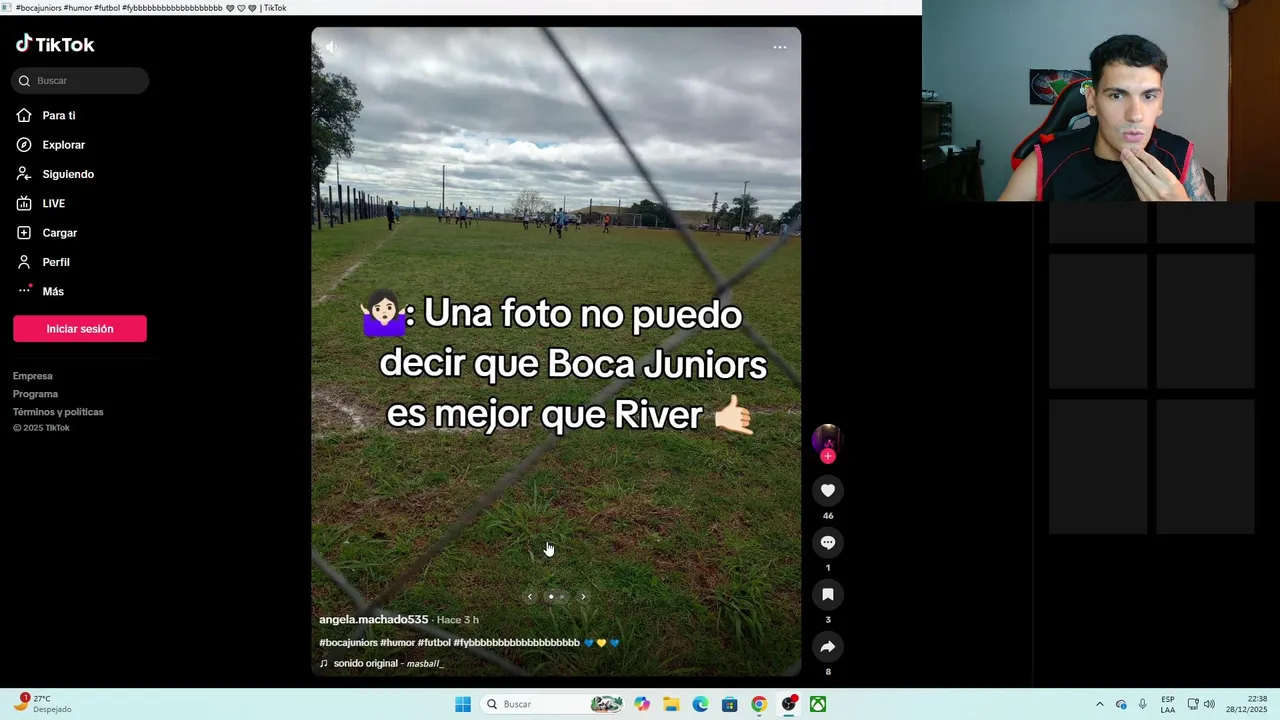Like the video with heart icon
This screenshot has width=1280, height=720.
[x=828, y=491]
